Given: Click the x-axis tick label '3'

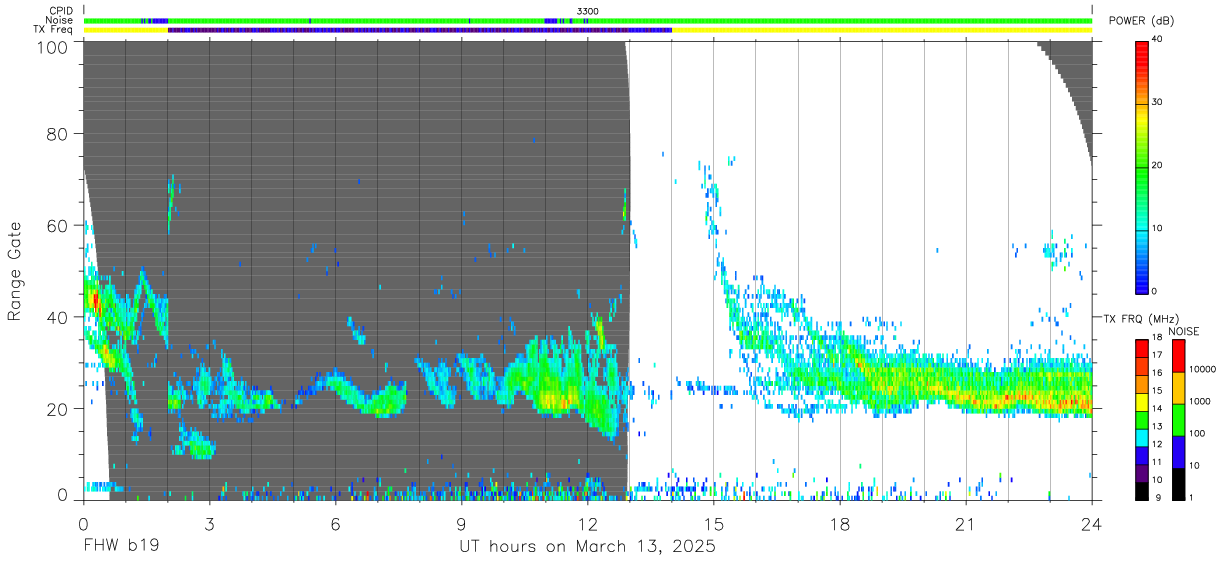Looking at the screenshot, I should click(x=209, y=524).
